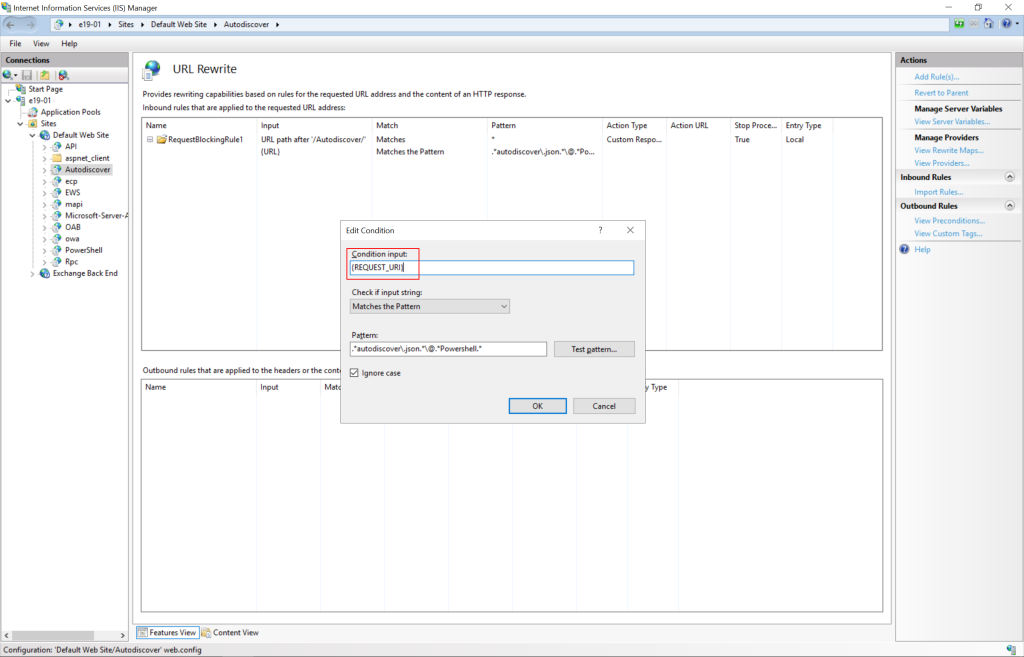Click the help icon beside the address bar
The image size is (1024, 657).
click(x=1007, y=23)
